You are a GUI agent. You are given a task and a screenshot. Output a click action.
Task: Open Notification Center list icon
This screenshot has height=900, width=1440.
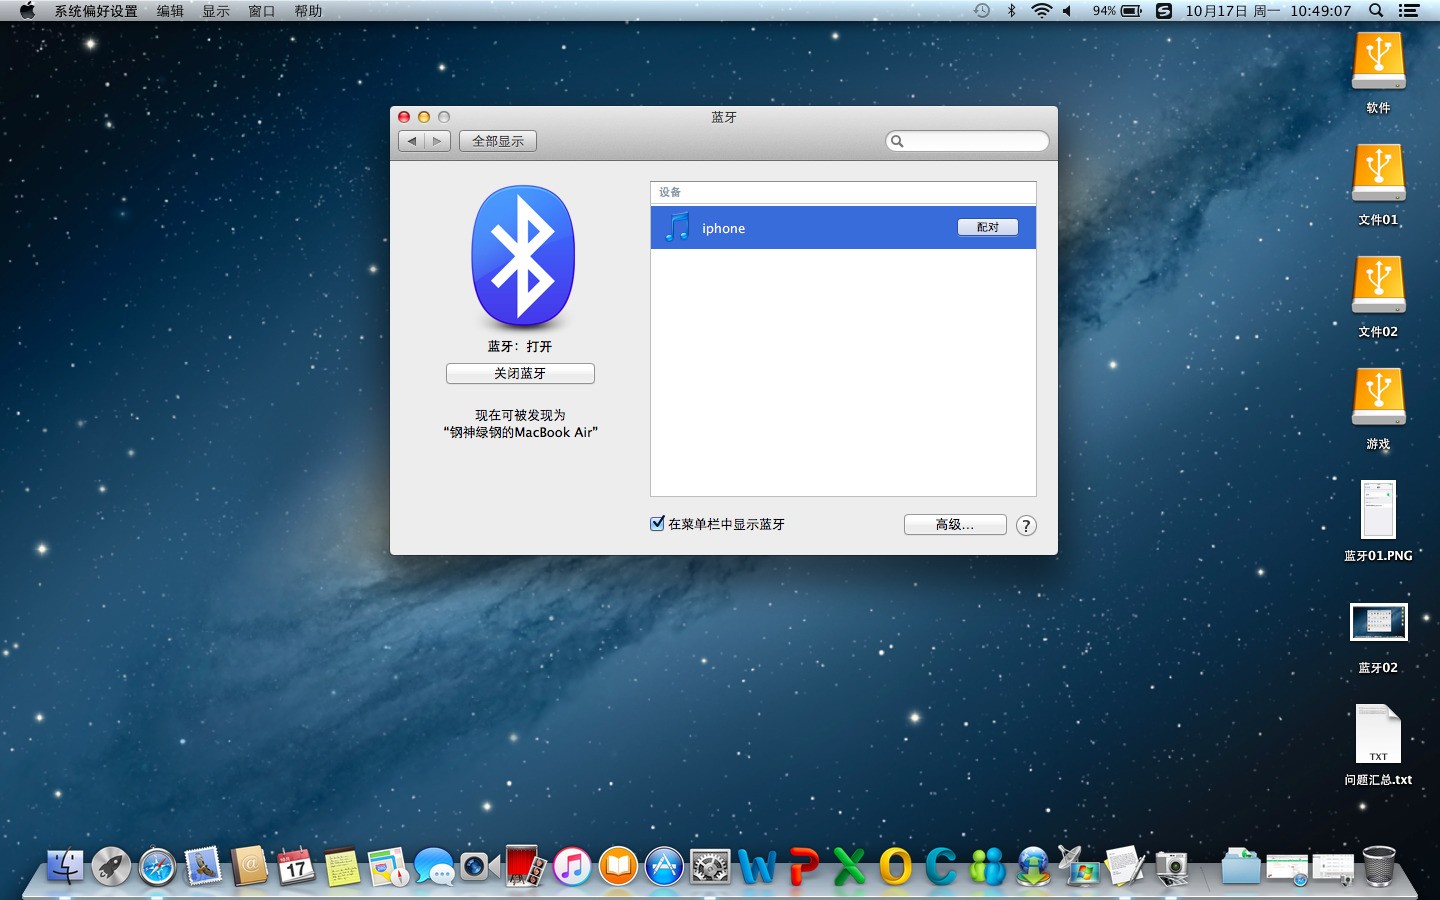[x=1409, y=11]
